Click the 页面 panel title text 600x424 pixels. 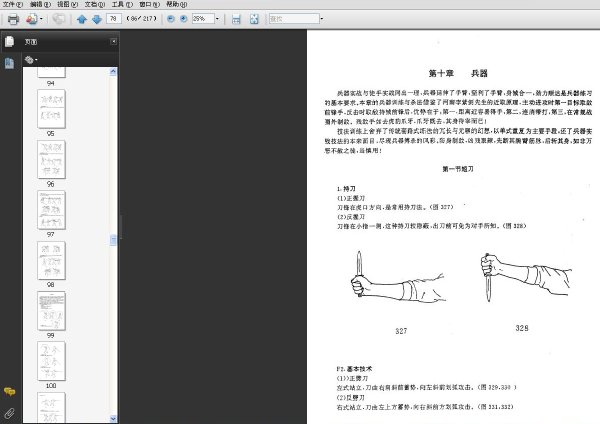31,42
